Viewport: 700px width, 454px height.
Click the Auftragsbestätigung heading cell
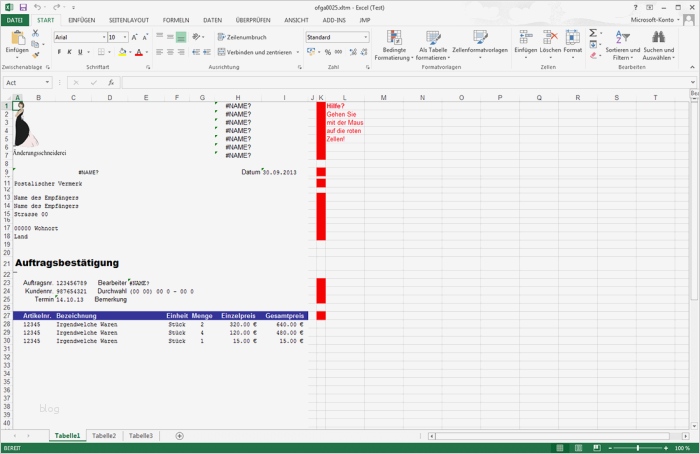[x=67, y=263]
